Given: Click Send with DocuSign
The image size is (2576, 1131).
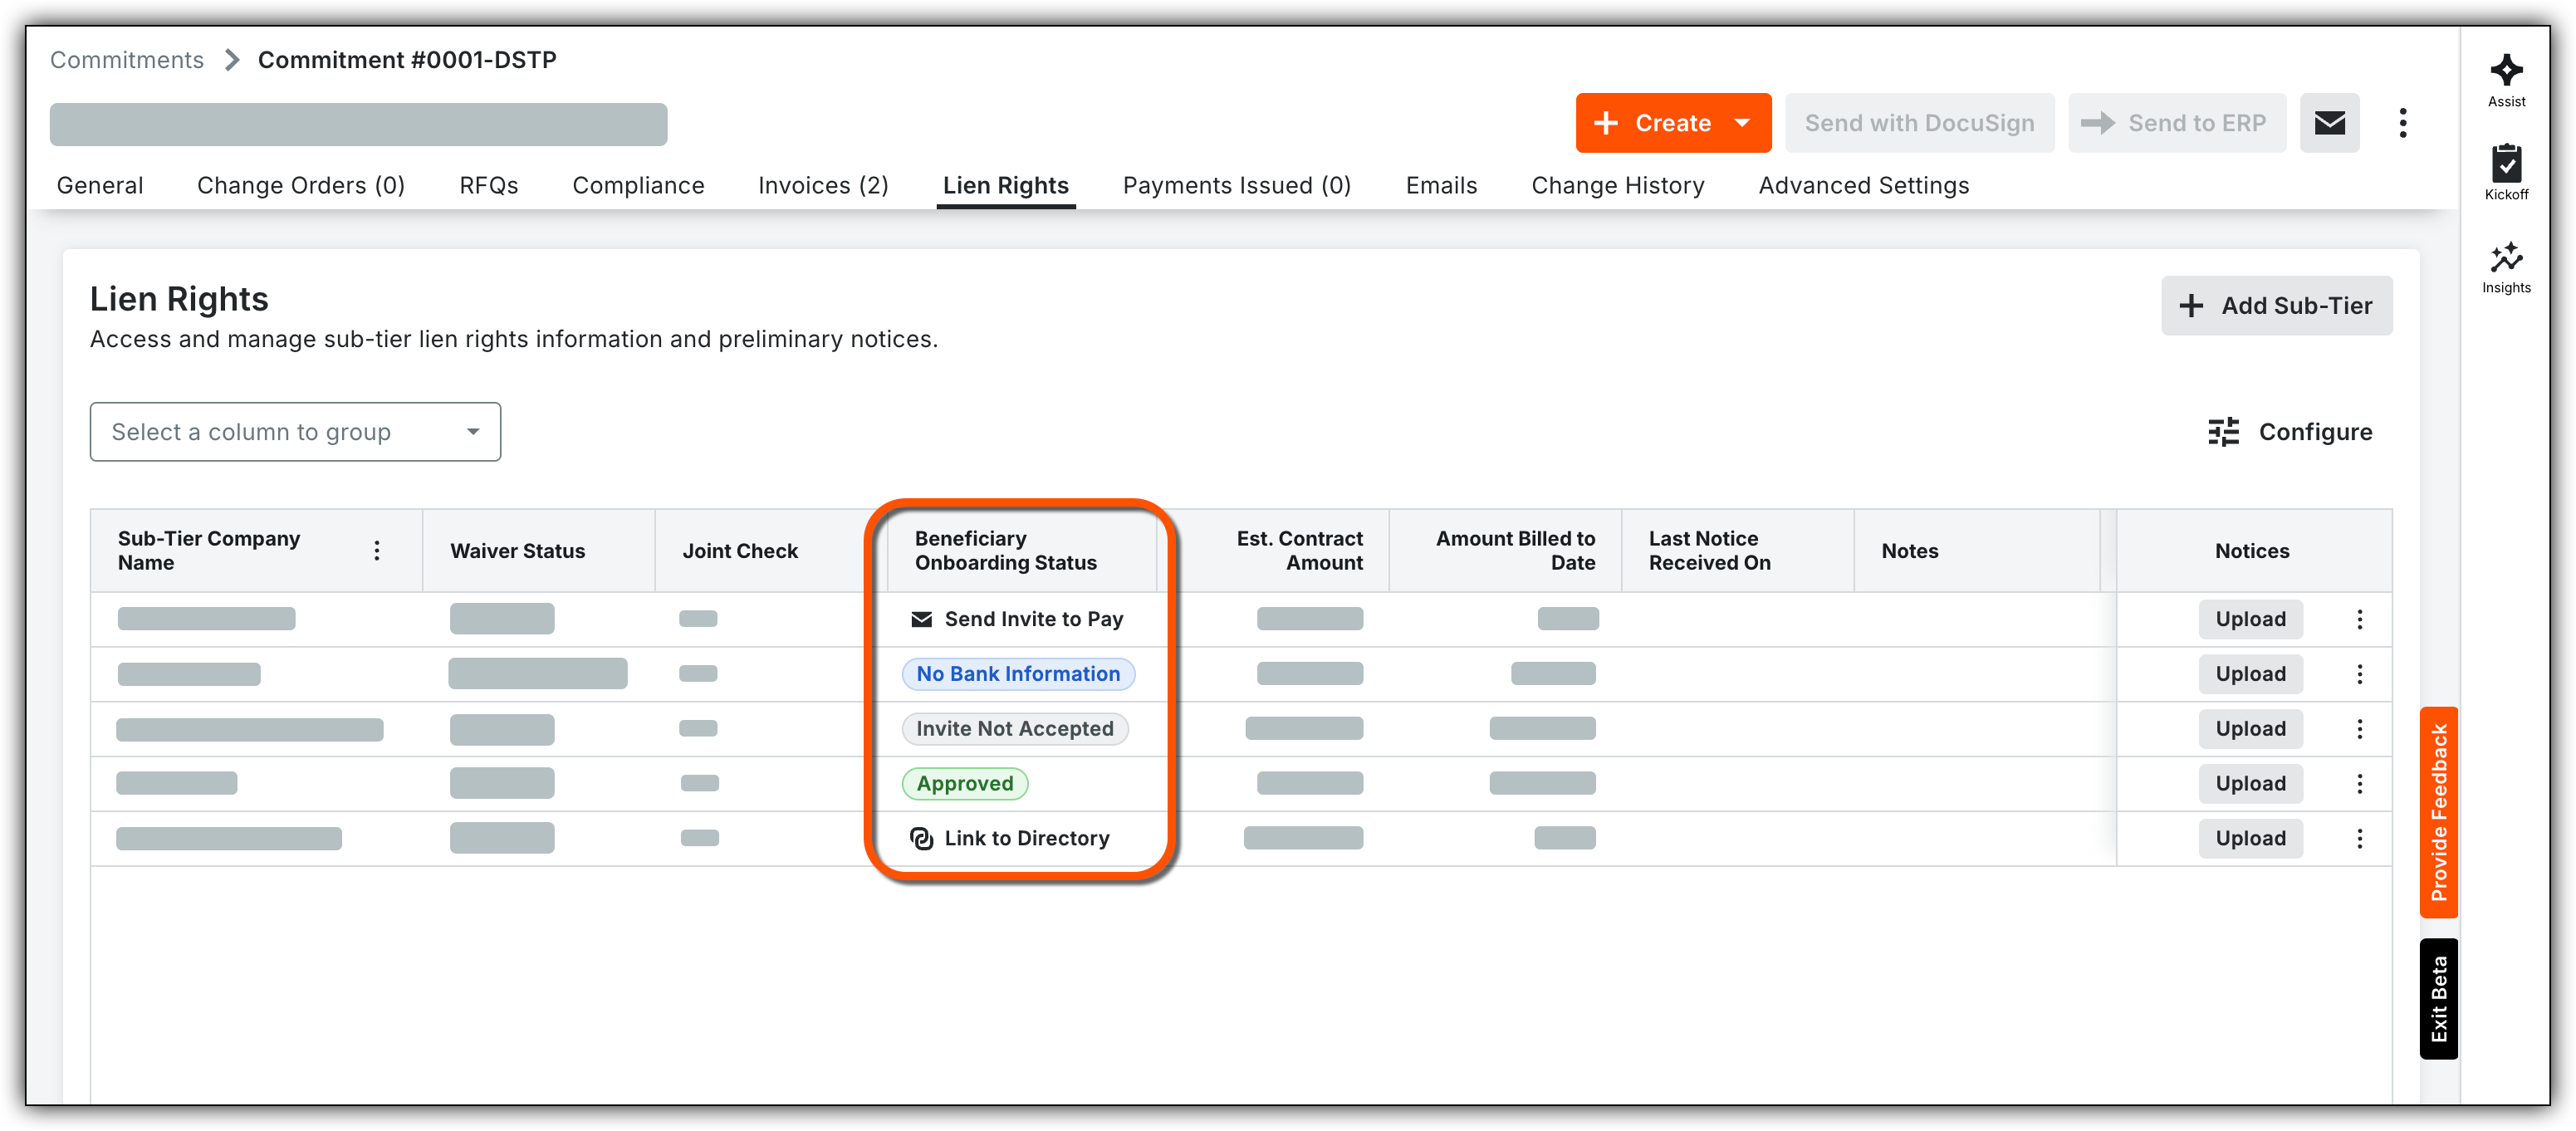Looking at the screenshot, I should [1919, 123].
